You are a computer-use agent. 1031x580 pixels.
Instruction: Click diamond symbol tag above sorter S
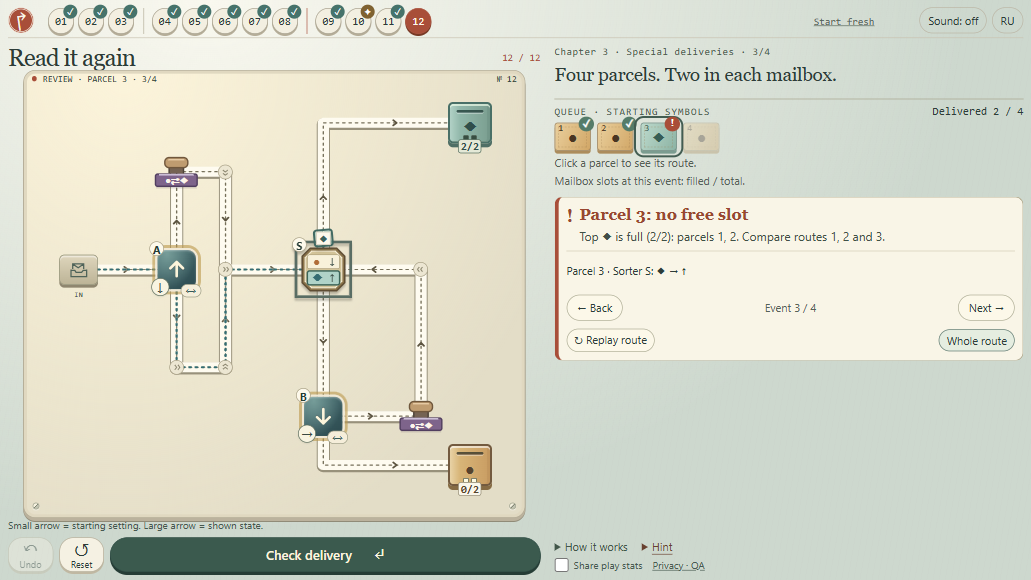coord(323,237)
